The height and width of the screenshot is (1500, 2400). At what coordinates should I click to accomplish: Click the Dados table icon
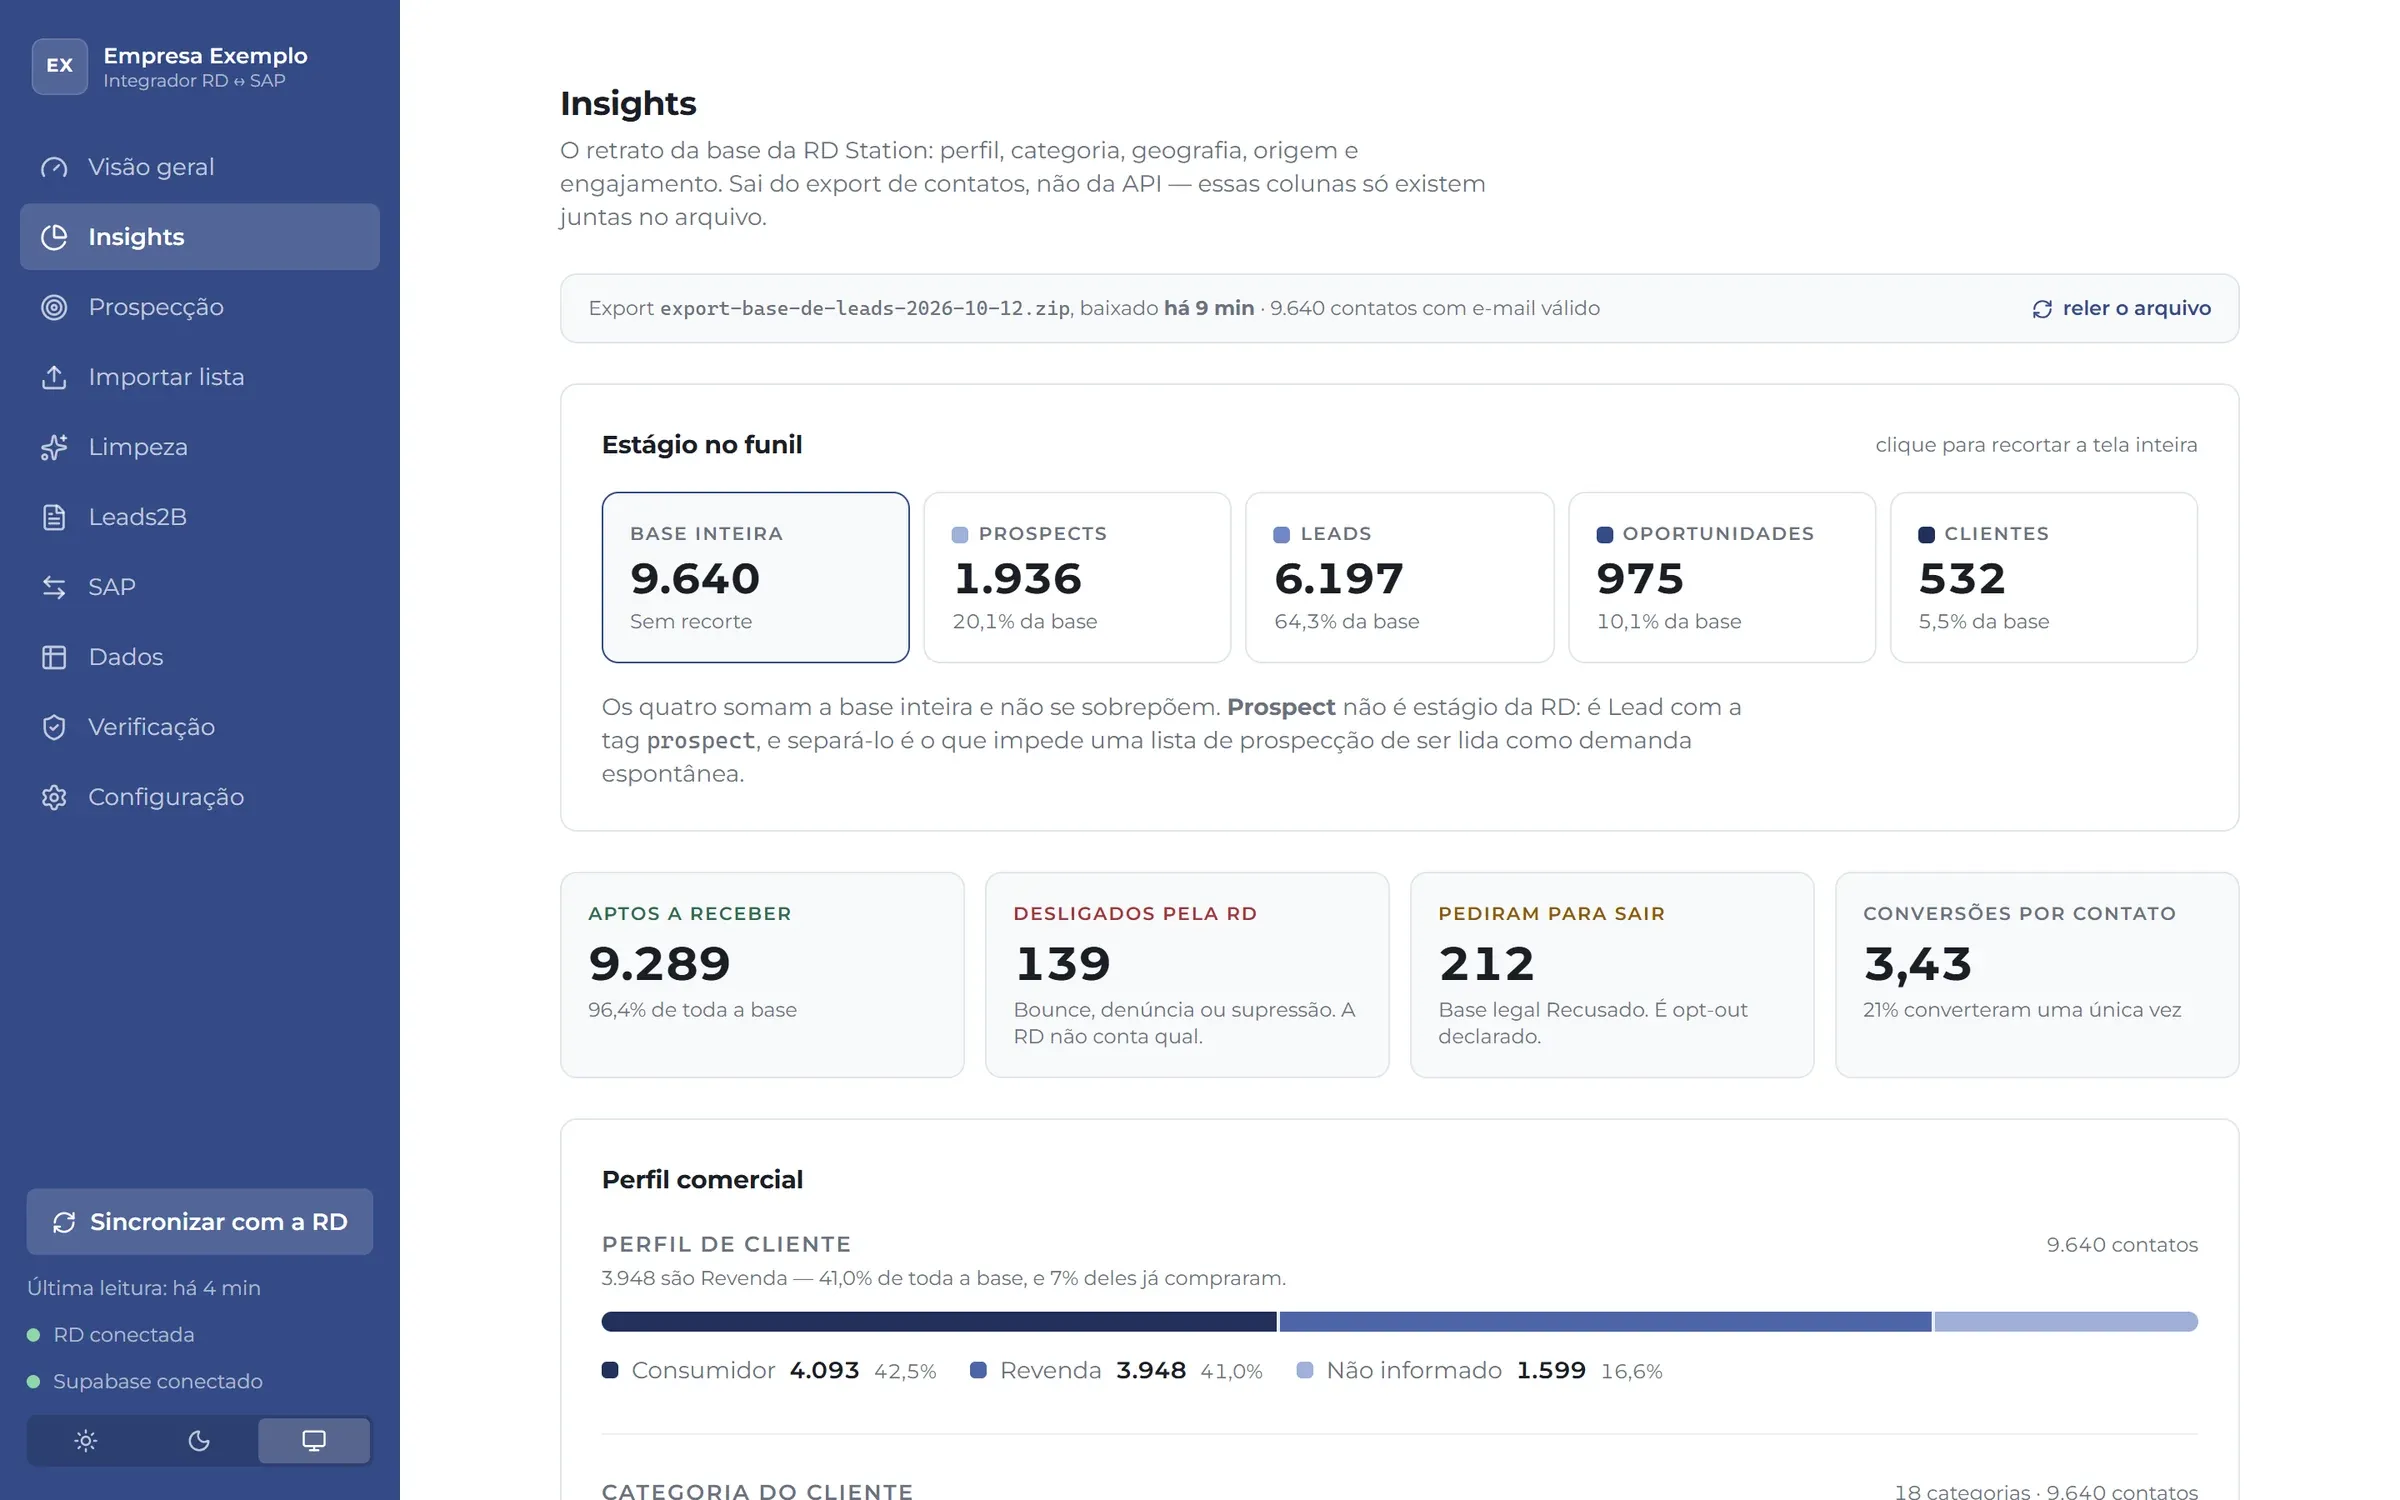pyautogui.click(x=54, y=657)
